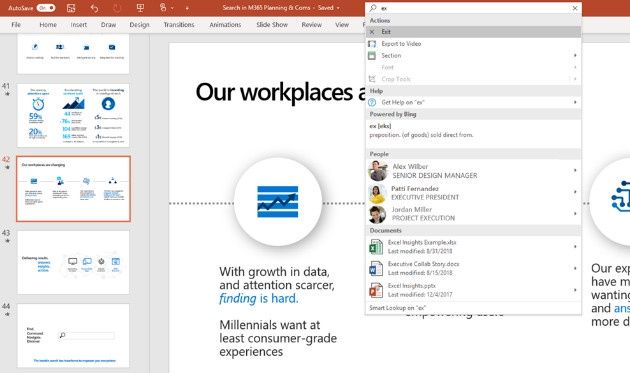Expand Jordan Miller's options arrow

pos(575,213)
